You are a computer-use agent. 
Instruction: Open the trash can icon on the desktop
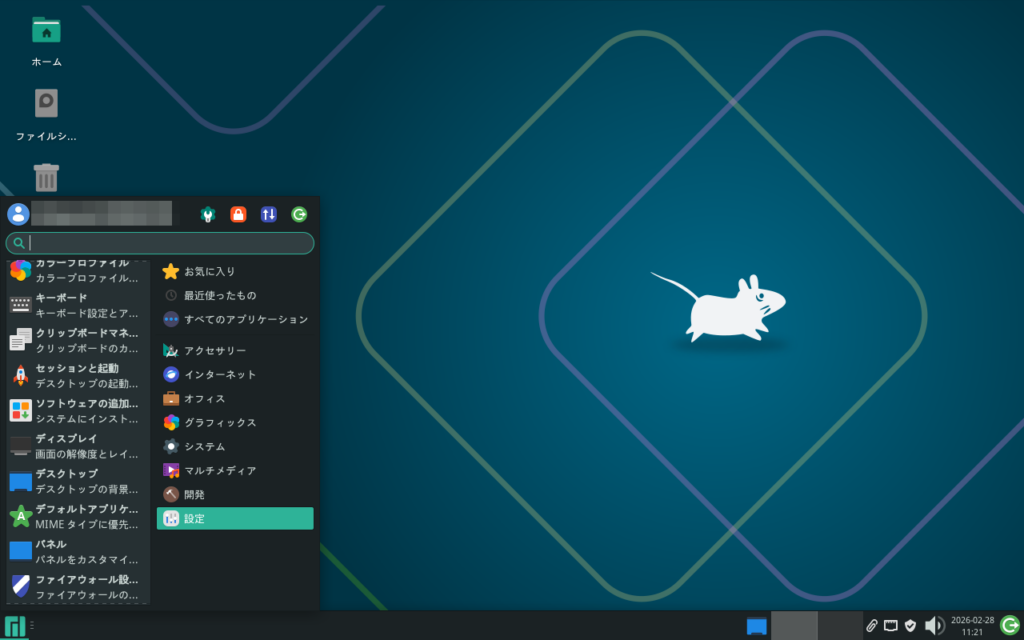[x=46, y=178]
